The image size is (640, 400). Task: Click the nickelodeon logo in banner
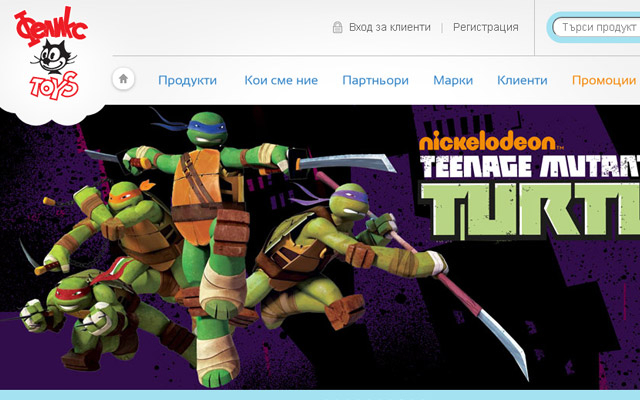click(x=491, y=140)
